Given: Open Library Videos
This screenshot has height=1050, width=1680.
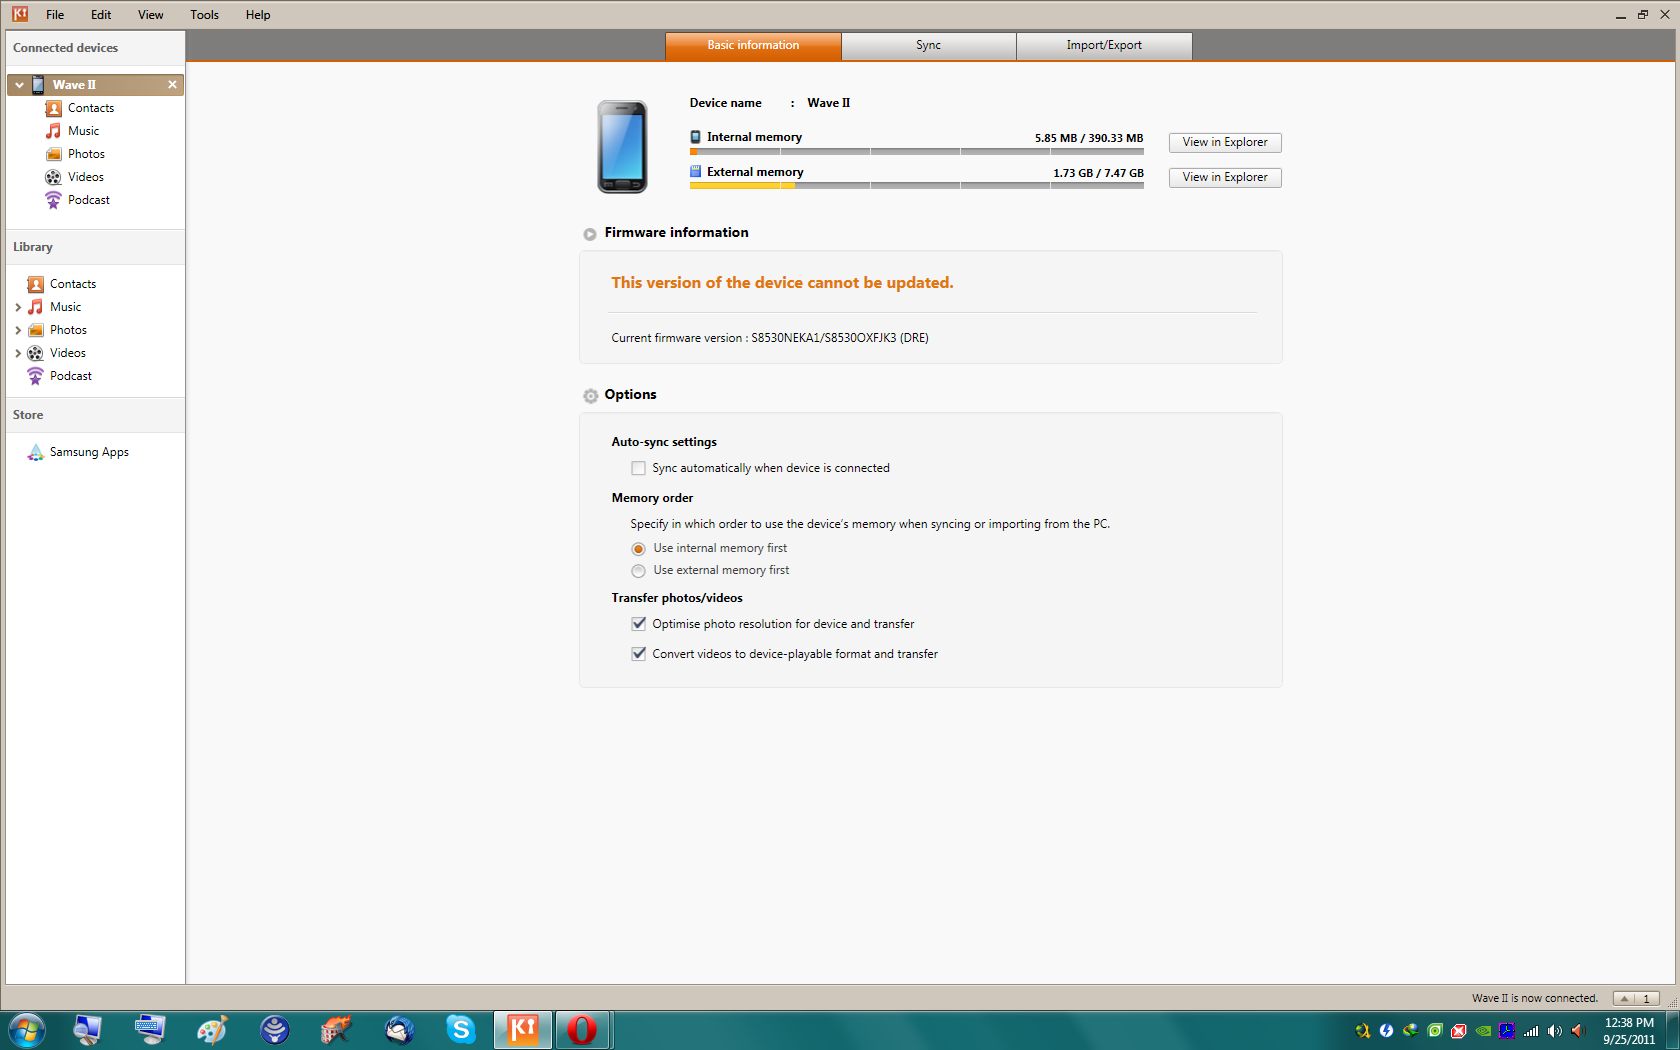Looking at the screenshot, I should point(68,353).
